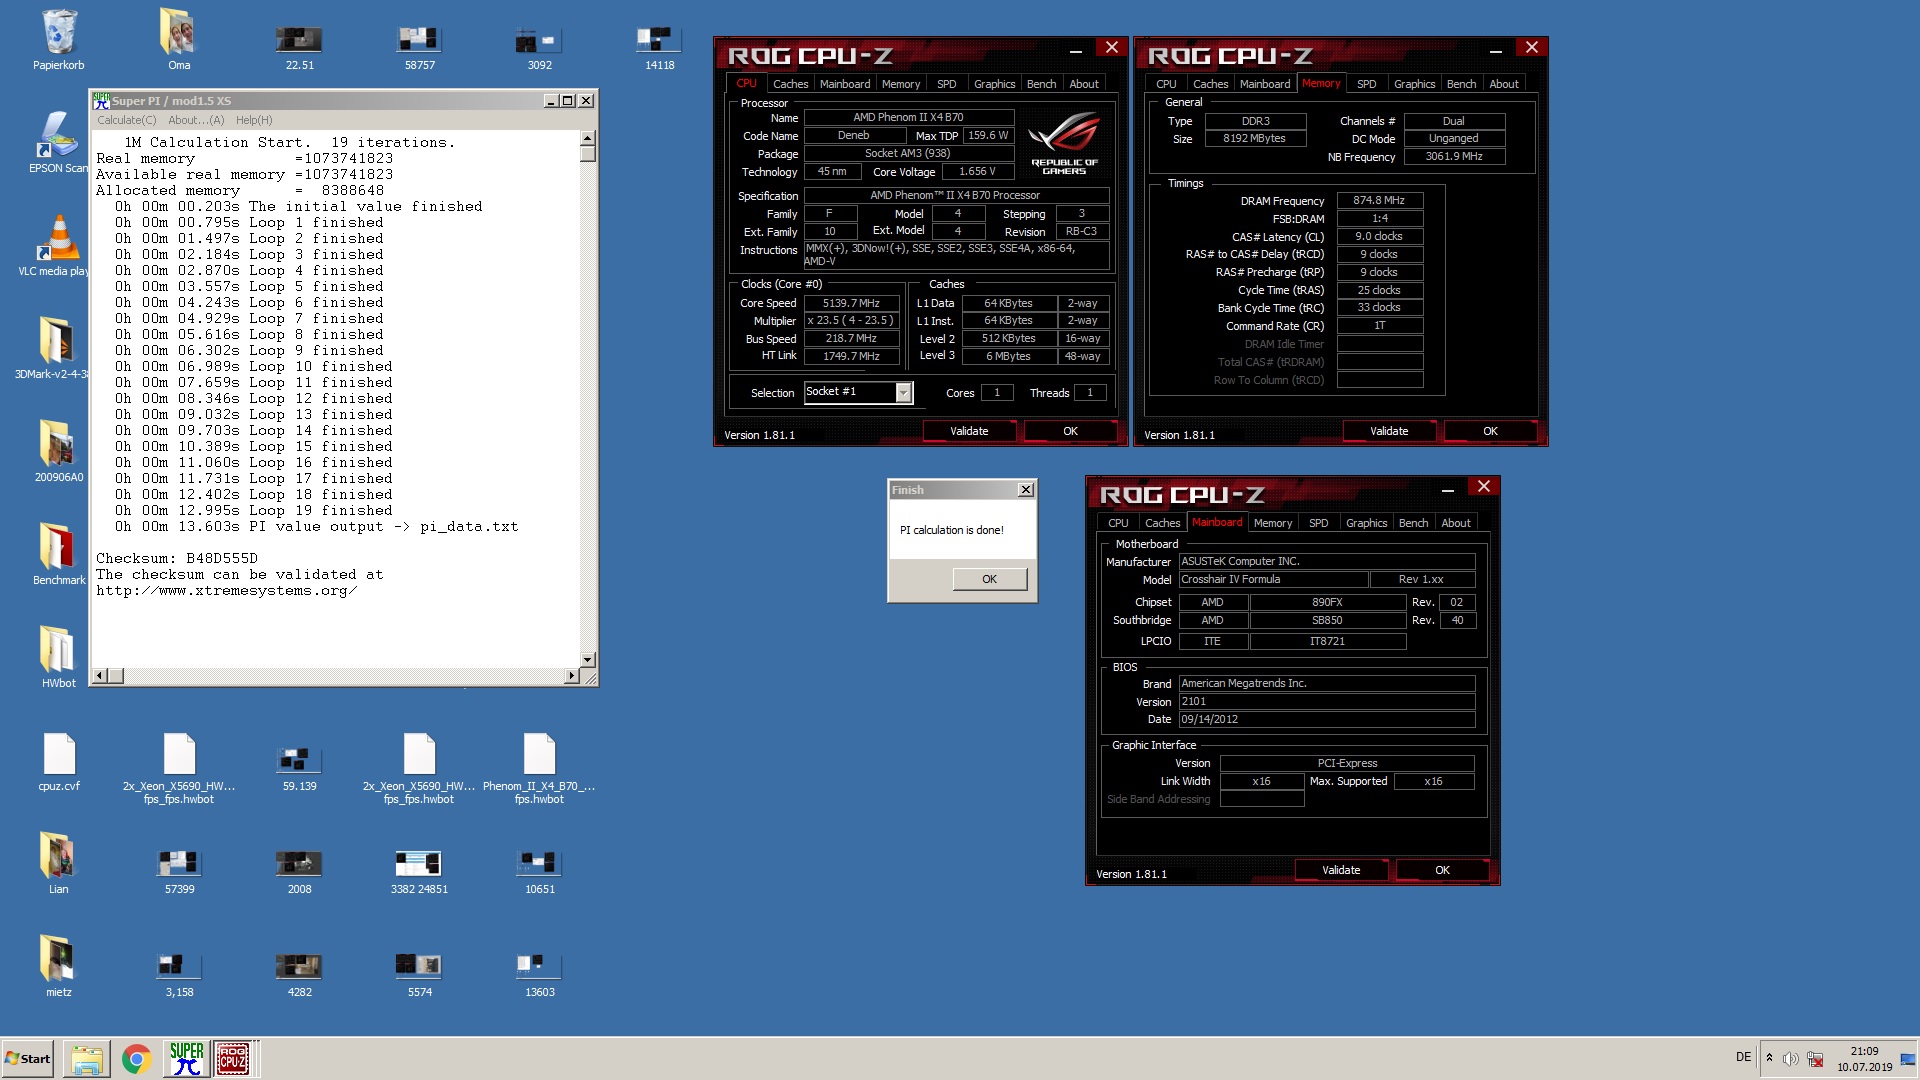The image size is (1920, 1080).
Task: Open Memory tab in Mainboard window
Action: [x=1272, y=523]
